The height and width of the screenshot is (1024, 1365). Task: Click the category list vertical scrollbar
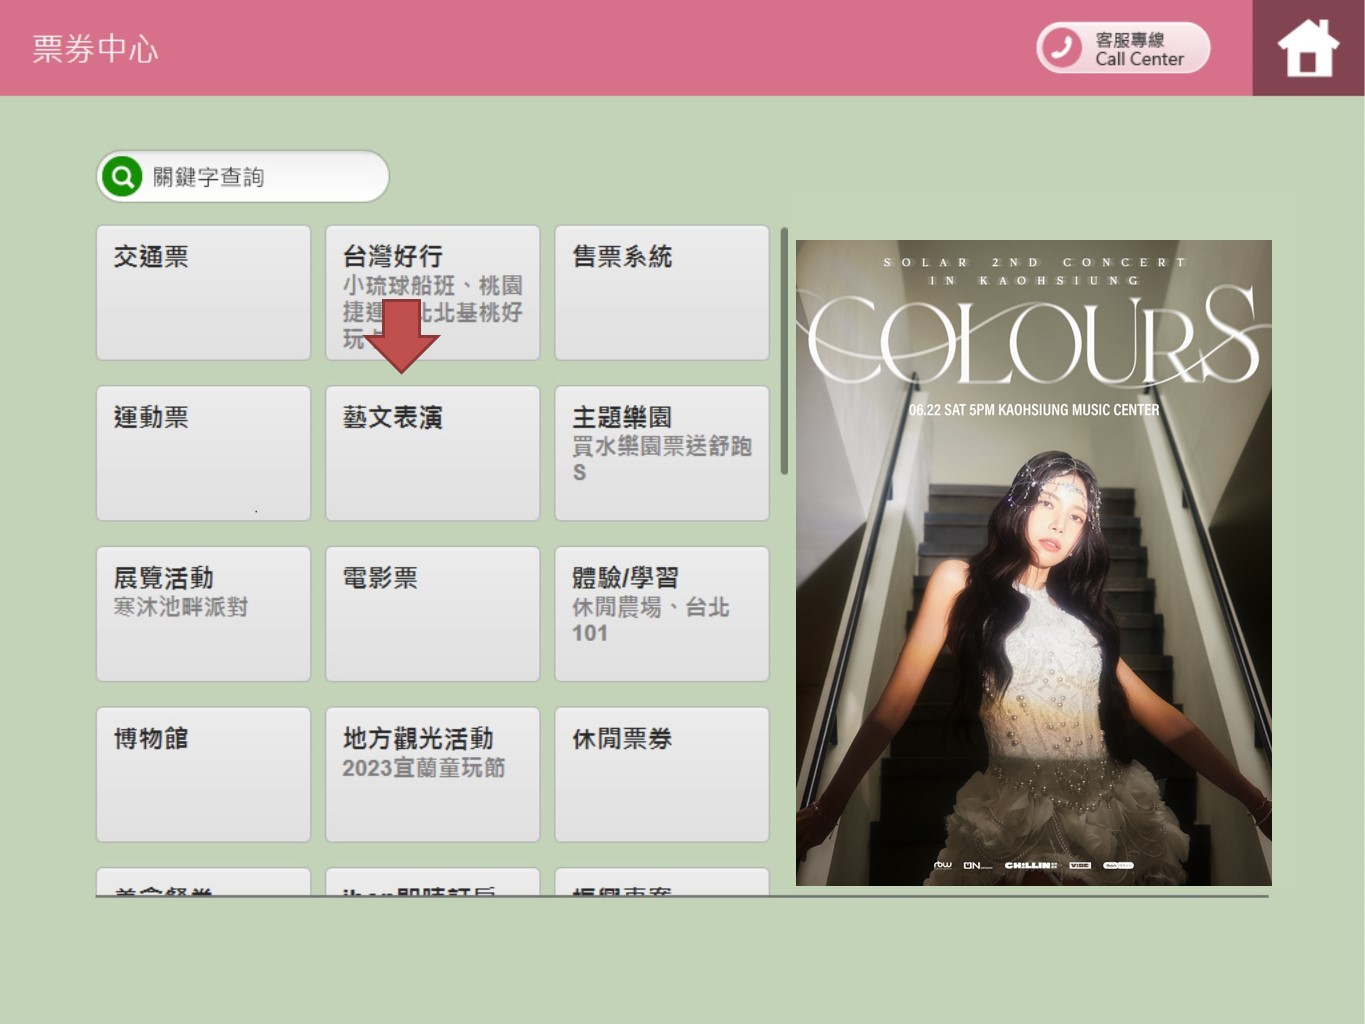click(x=784, y=351)
